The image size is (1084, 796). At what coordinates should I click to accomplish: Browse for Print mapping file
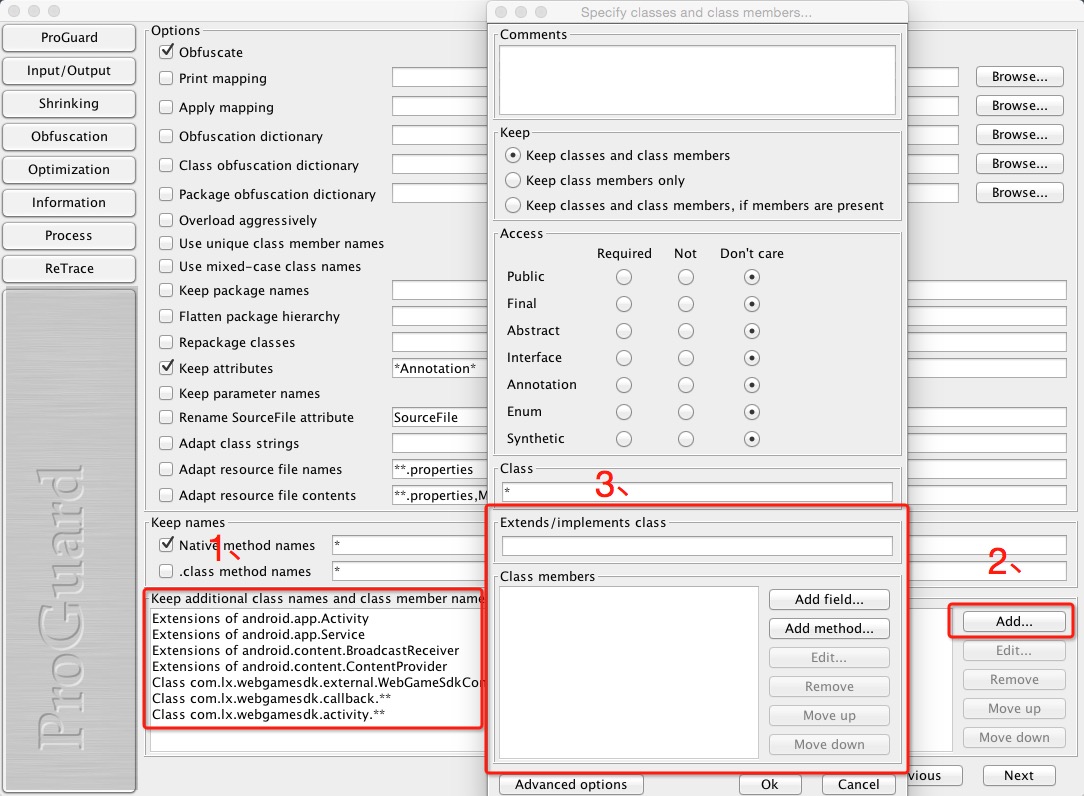tap(1019, 77)
